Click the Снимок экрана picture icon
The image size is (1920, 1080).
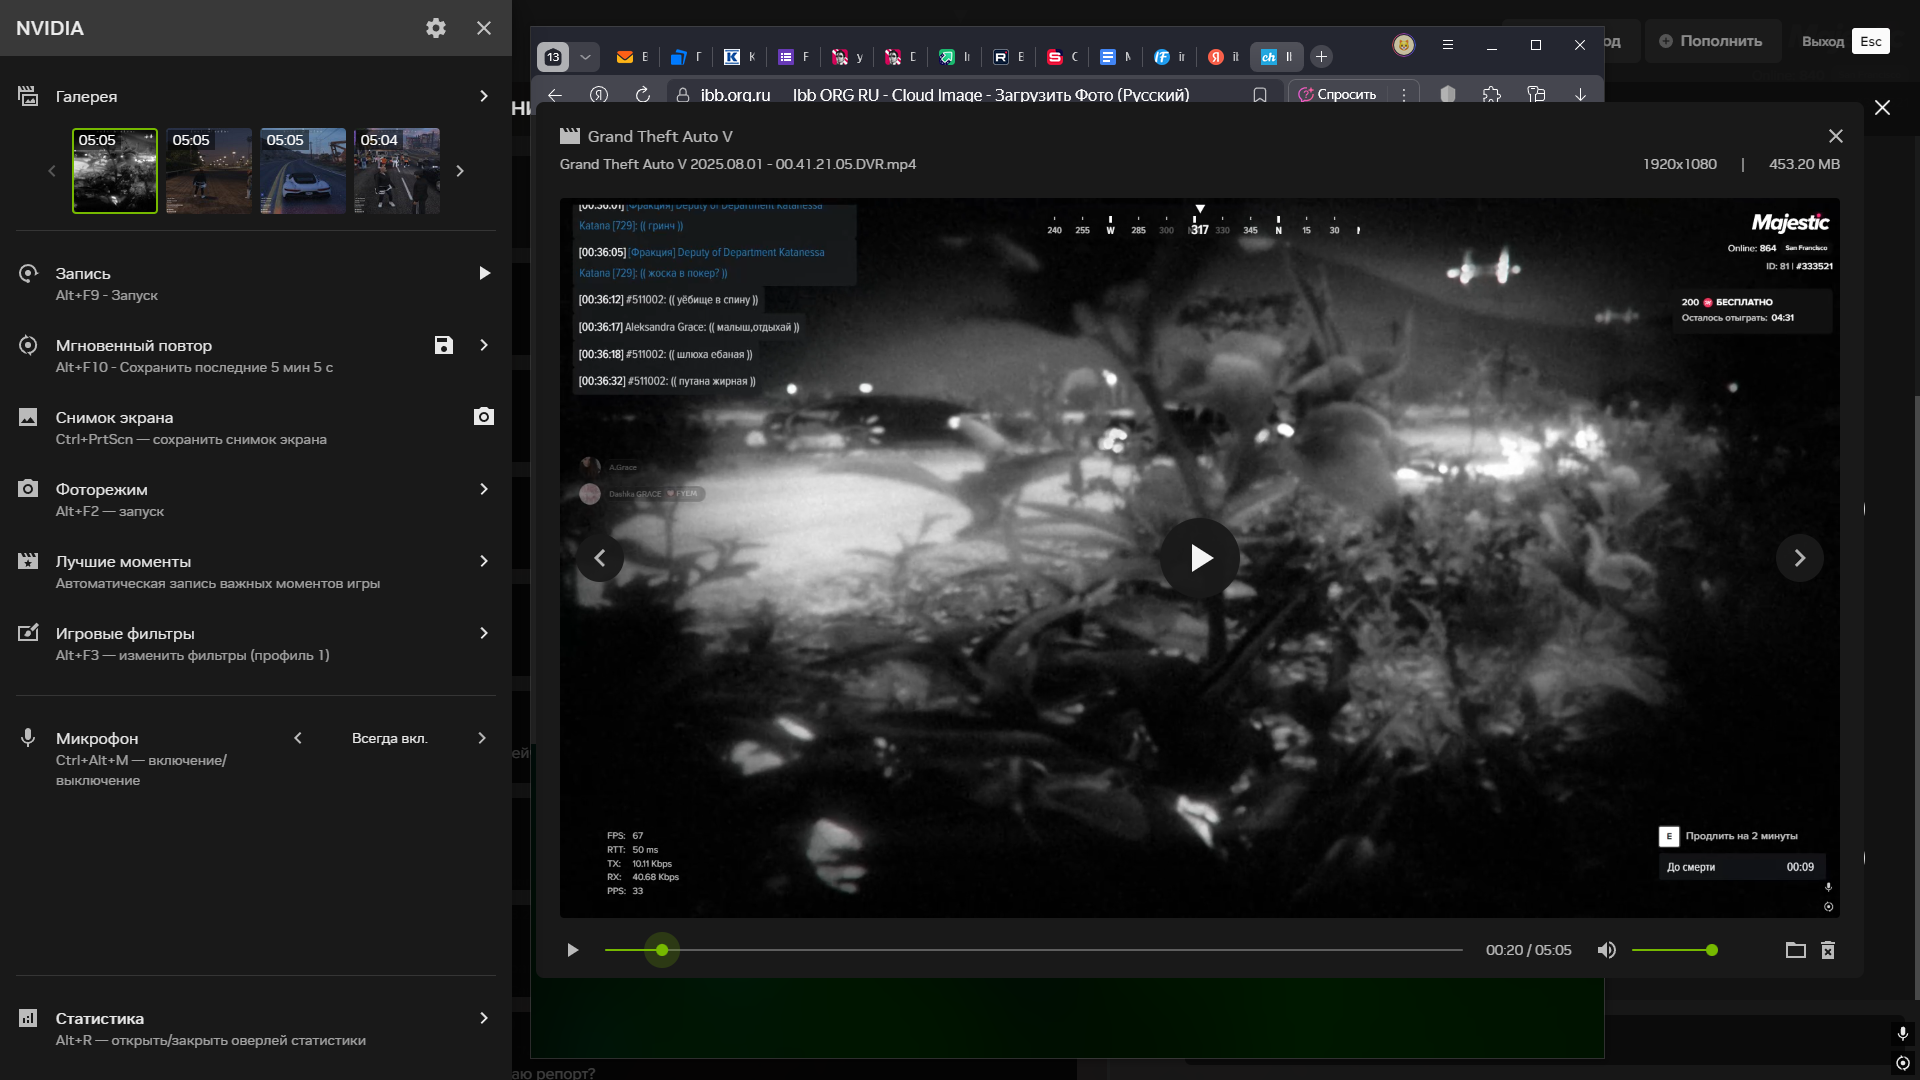28,417
